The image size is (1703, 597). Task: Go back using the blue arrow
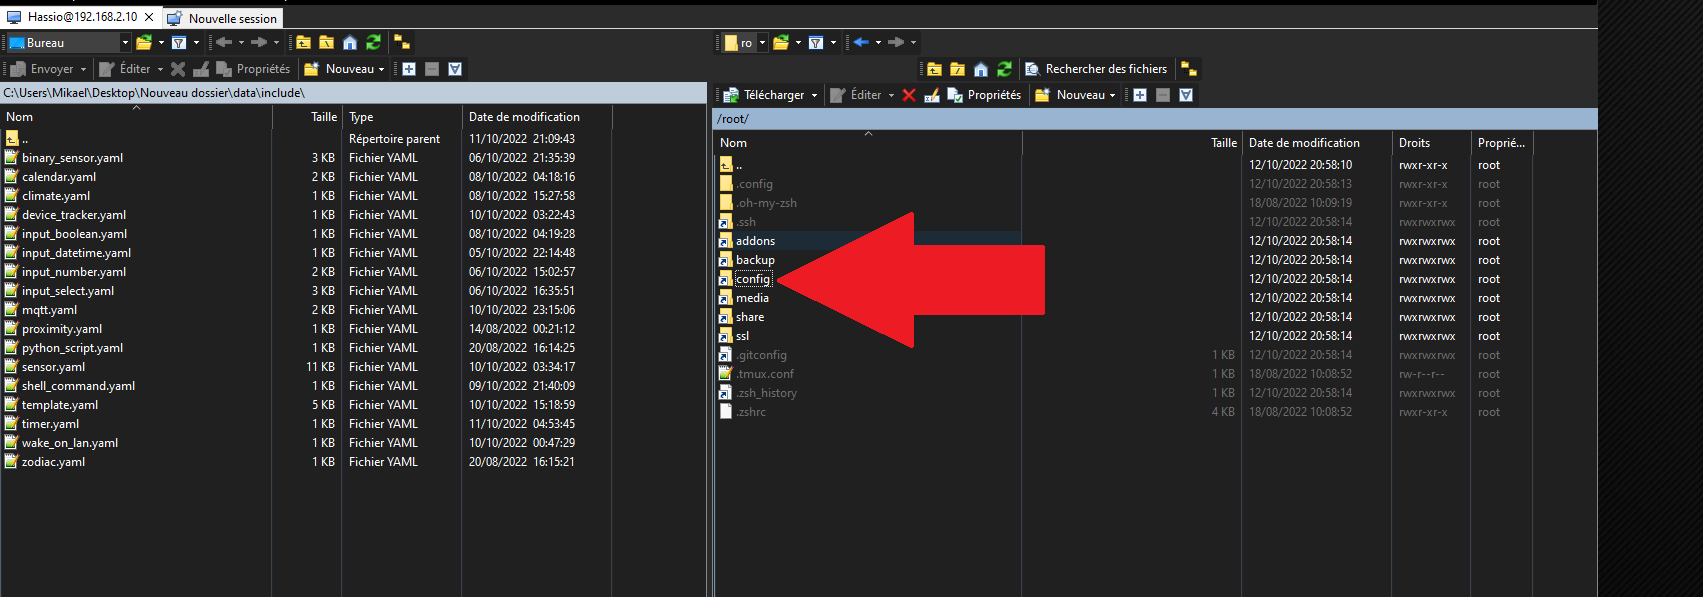[x=861, y=42]
